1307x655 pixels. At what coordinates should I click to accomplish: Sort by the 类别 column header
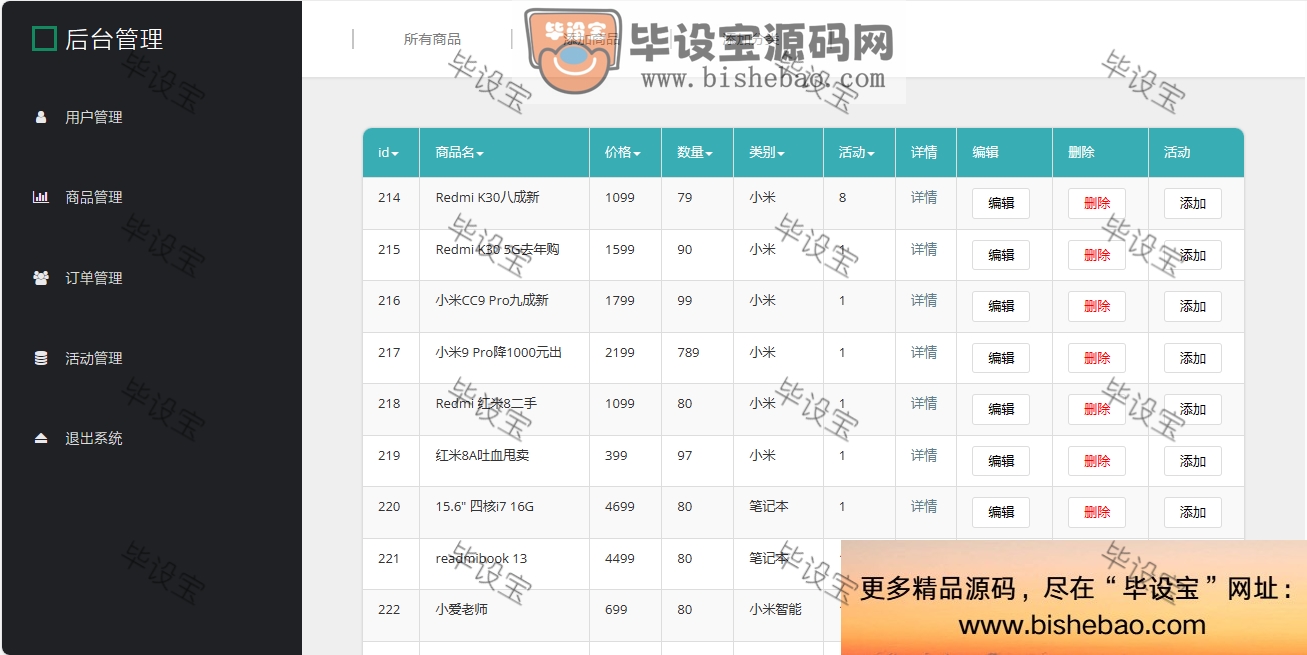pyautogui.click(x=767, y=153)
